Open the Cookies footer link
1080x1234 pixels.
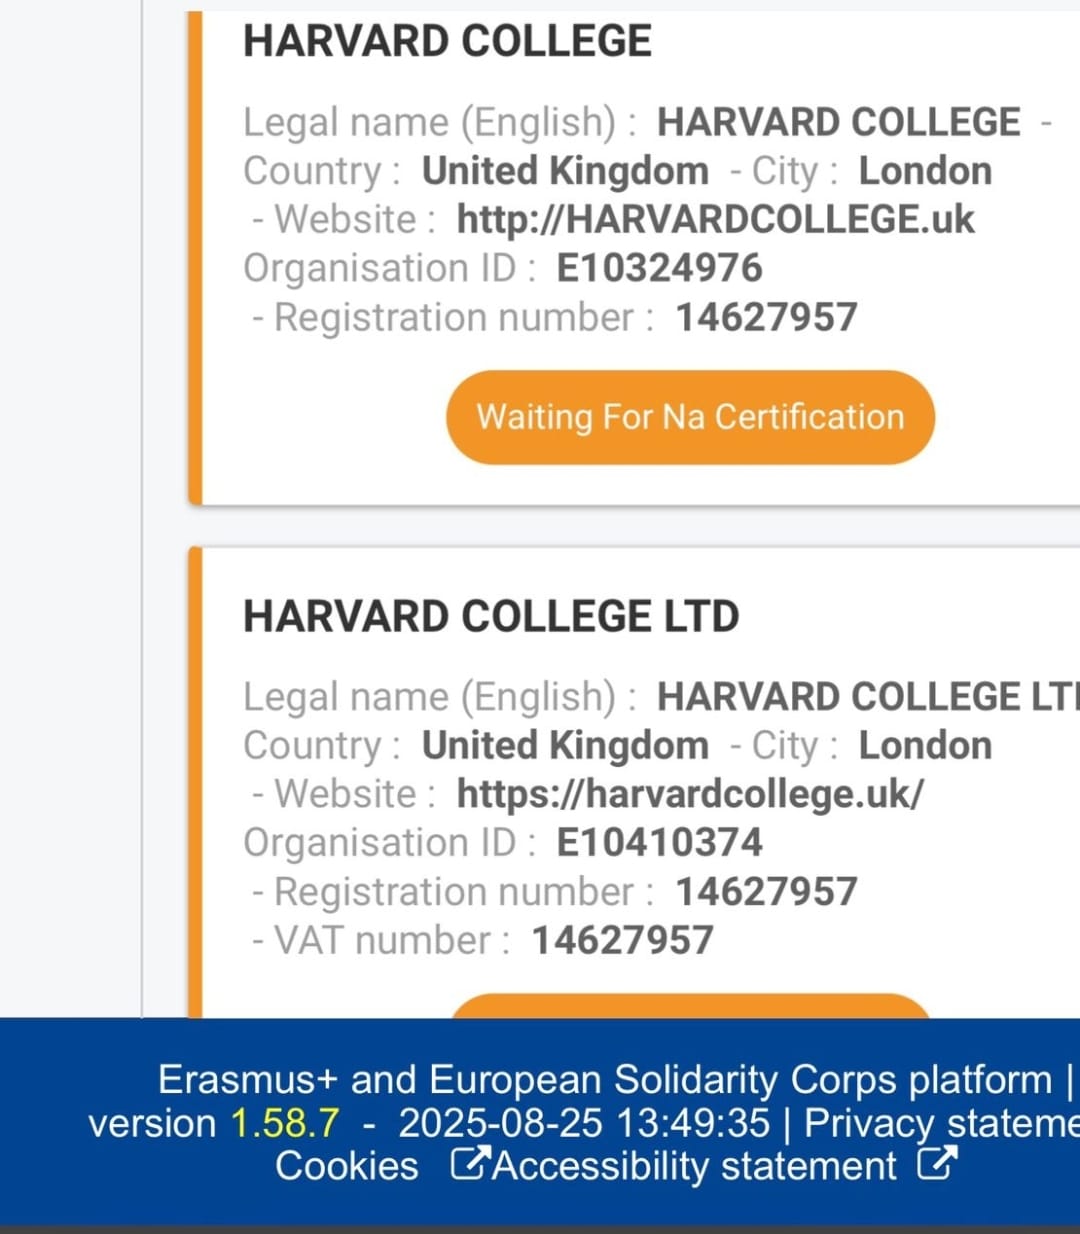point(347,1166)
